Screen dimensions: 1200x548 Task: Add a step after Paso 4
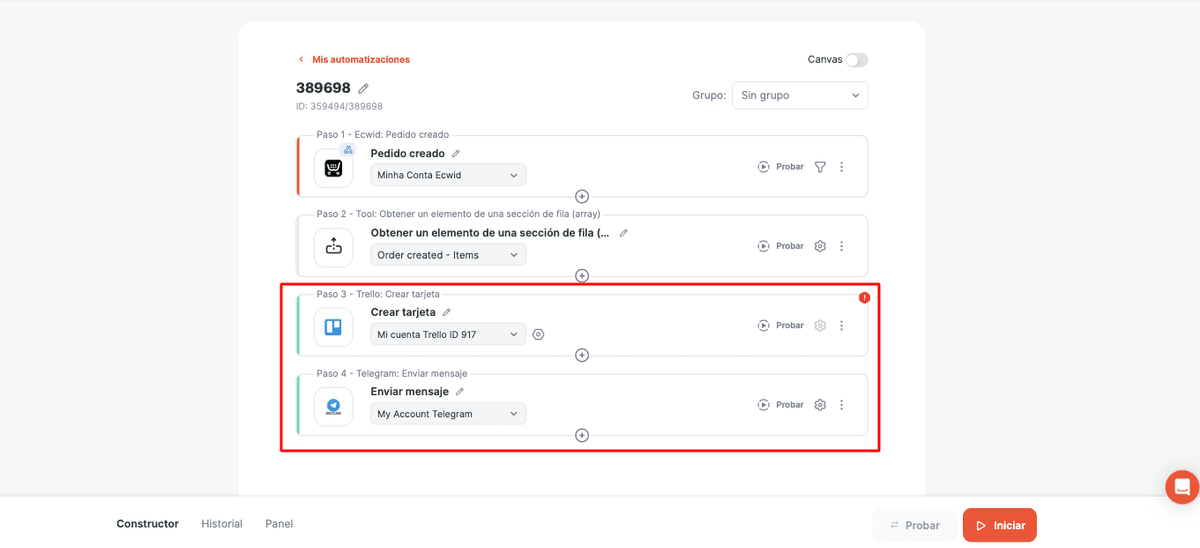coord(582,435)
